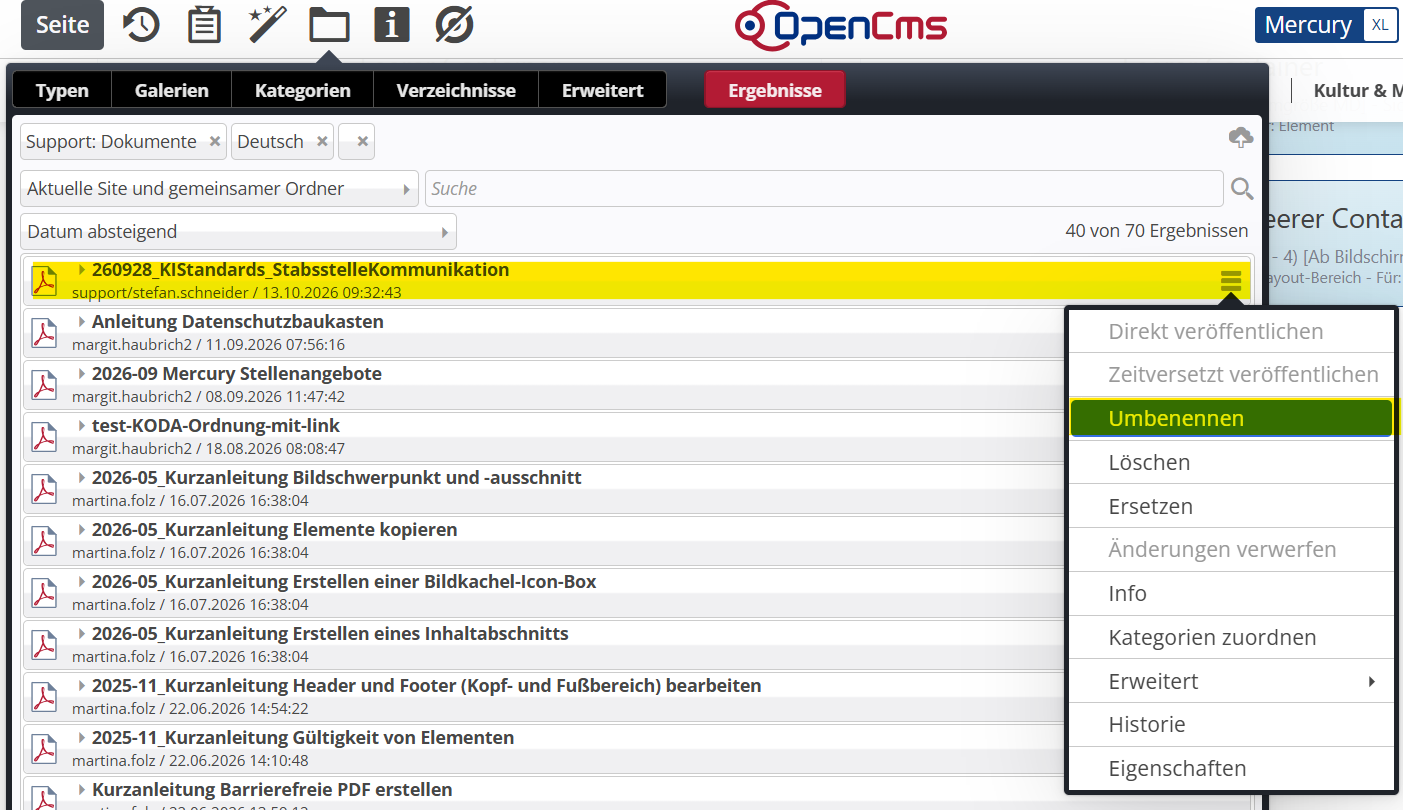This screenshot has height=810, width=1403.
Task: Click the Mercury XL template button
Action: [x=1326, y=25]
